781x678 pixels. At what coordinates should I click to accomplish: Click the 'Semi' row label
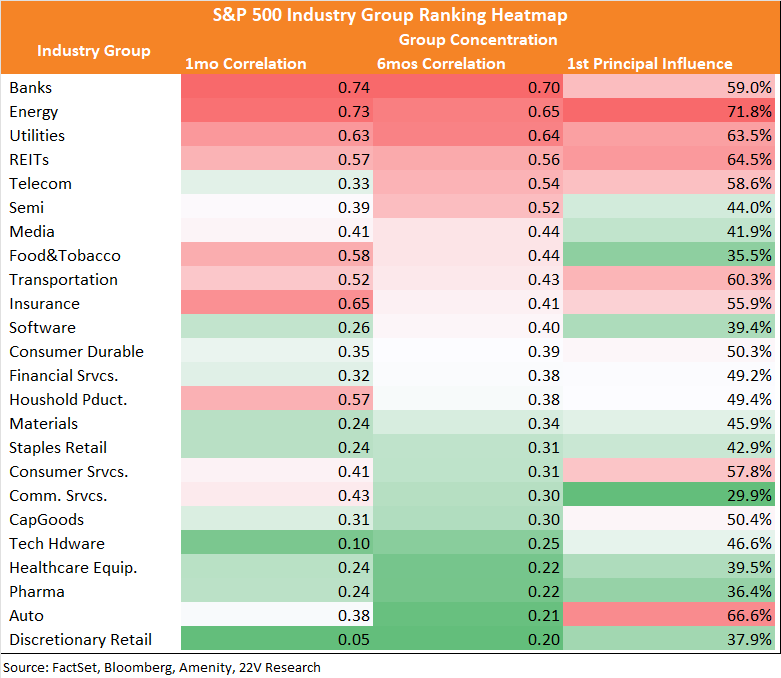tap(26, 208)
